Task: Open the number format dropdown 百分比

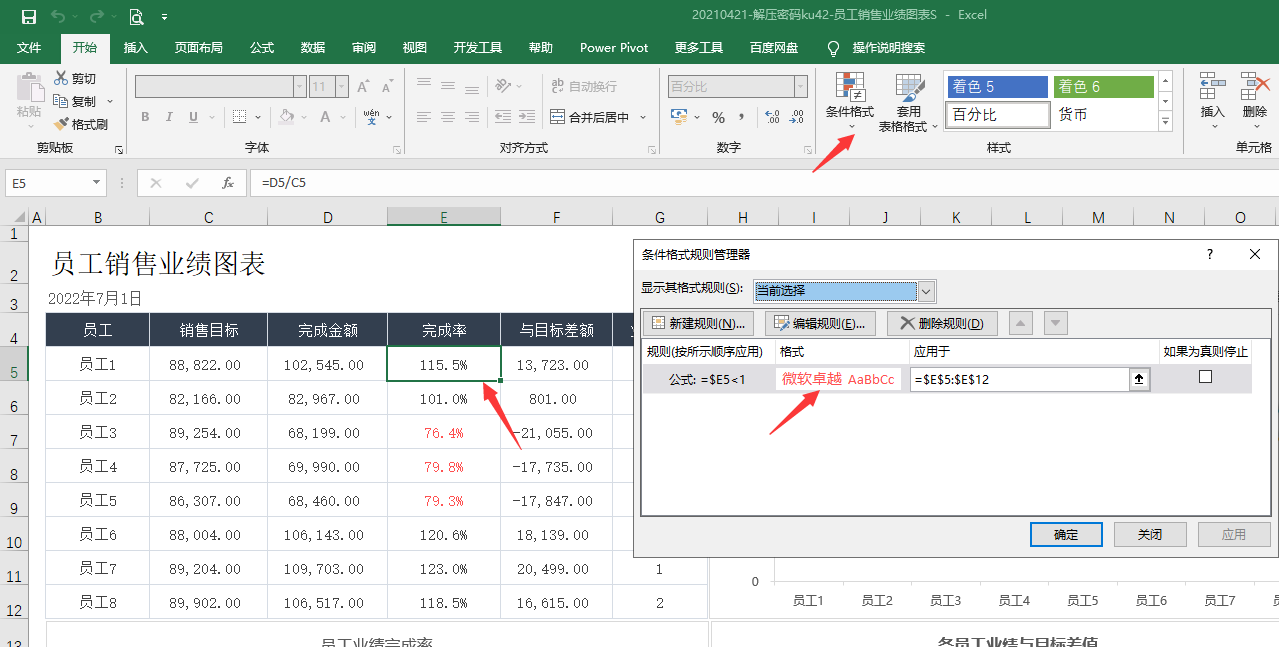Action: pyautogui.click(x=801, y=87)
